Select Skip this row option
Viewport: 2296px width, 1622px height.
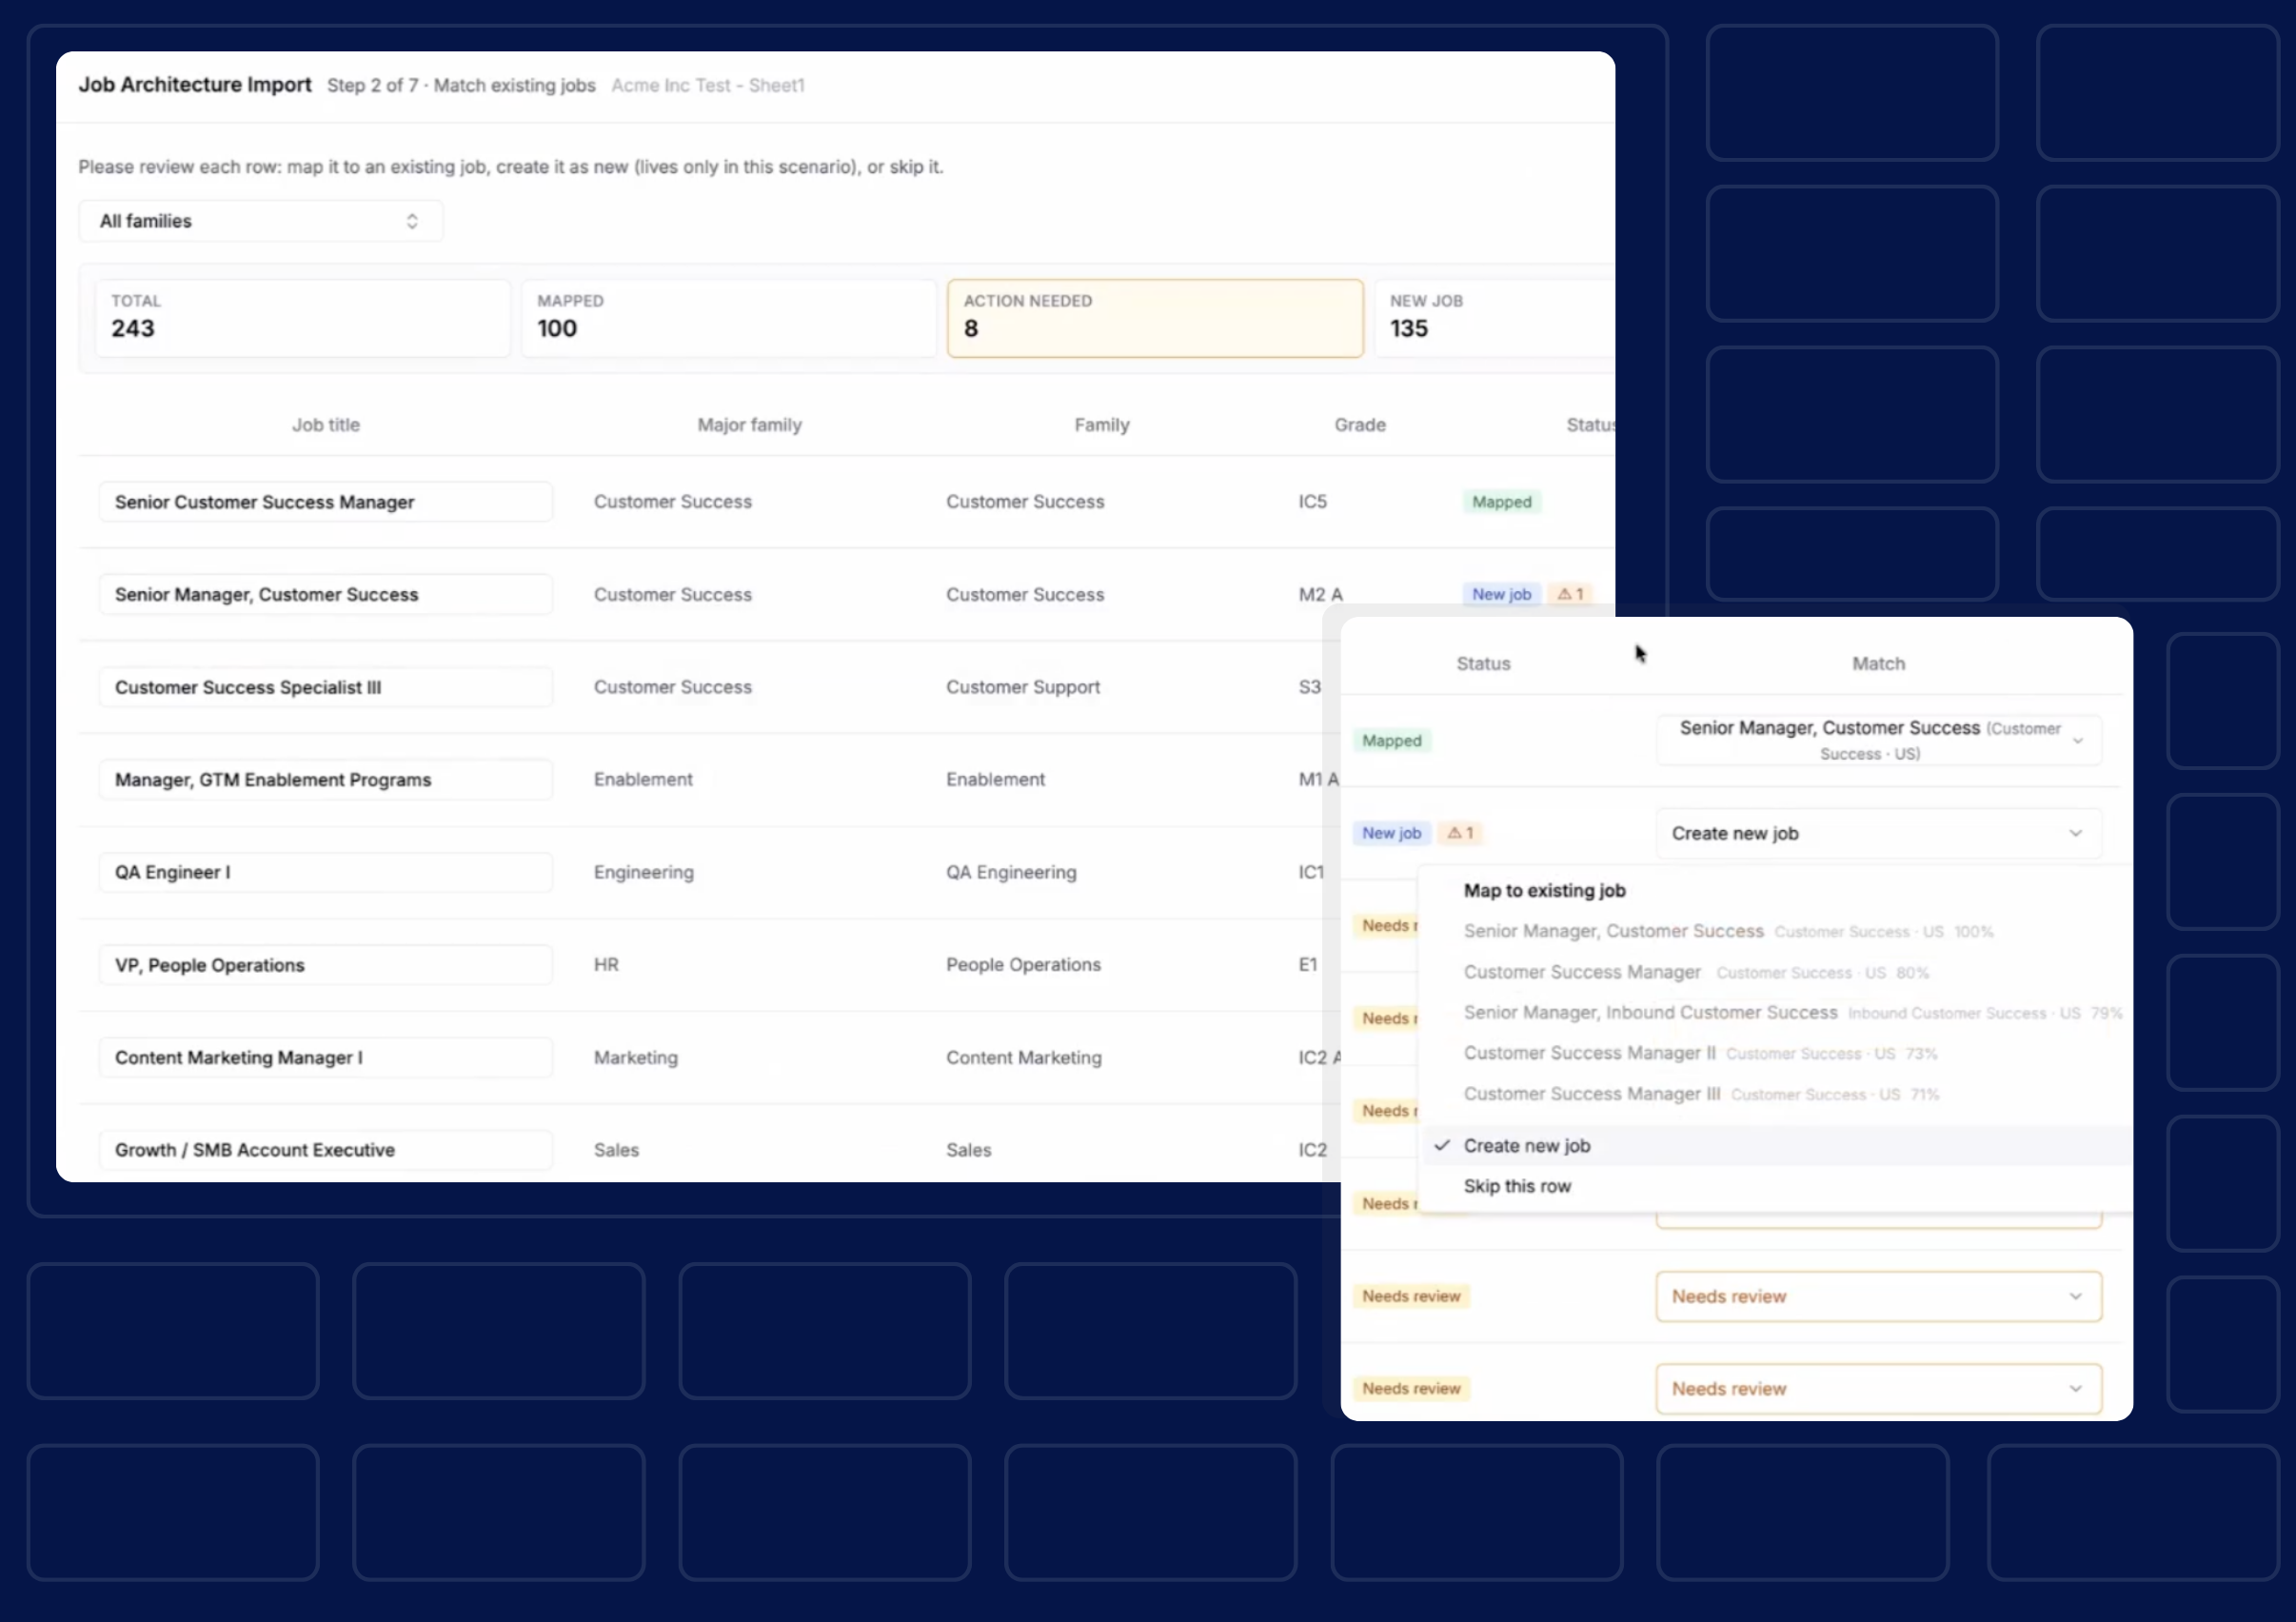coord(1775,1186)
